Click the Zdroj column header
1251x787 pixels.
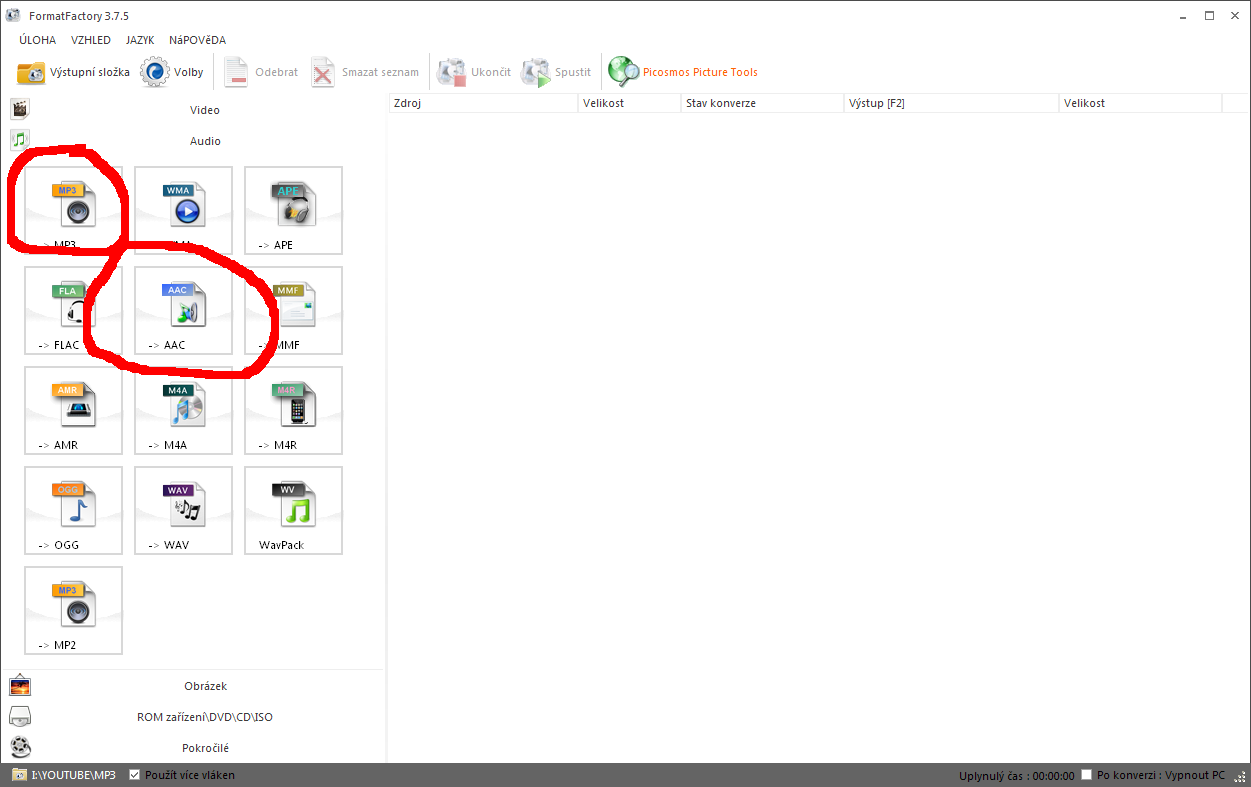[483, 103]
